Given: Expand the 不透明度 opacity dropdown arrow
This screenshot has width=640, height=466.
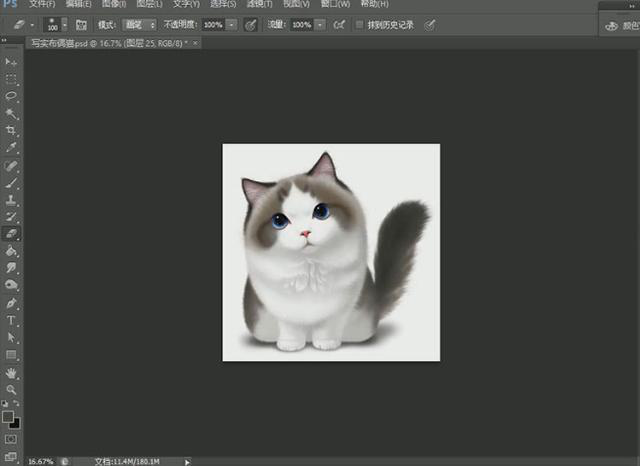Looking at the screenshot, I should pyautogui.click(x=233, y=23).
